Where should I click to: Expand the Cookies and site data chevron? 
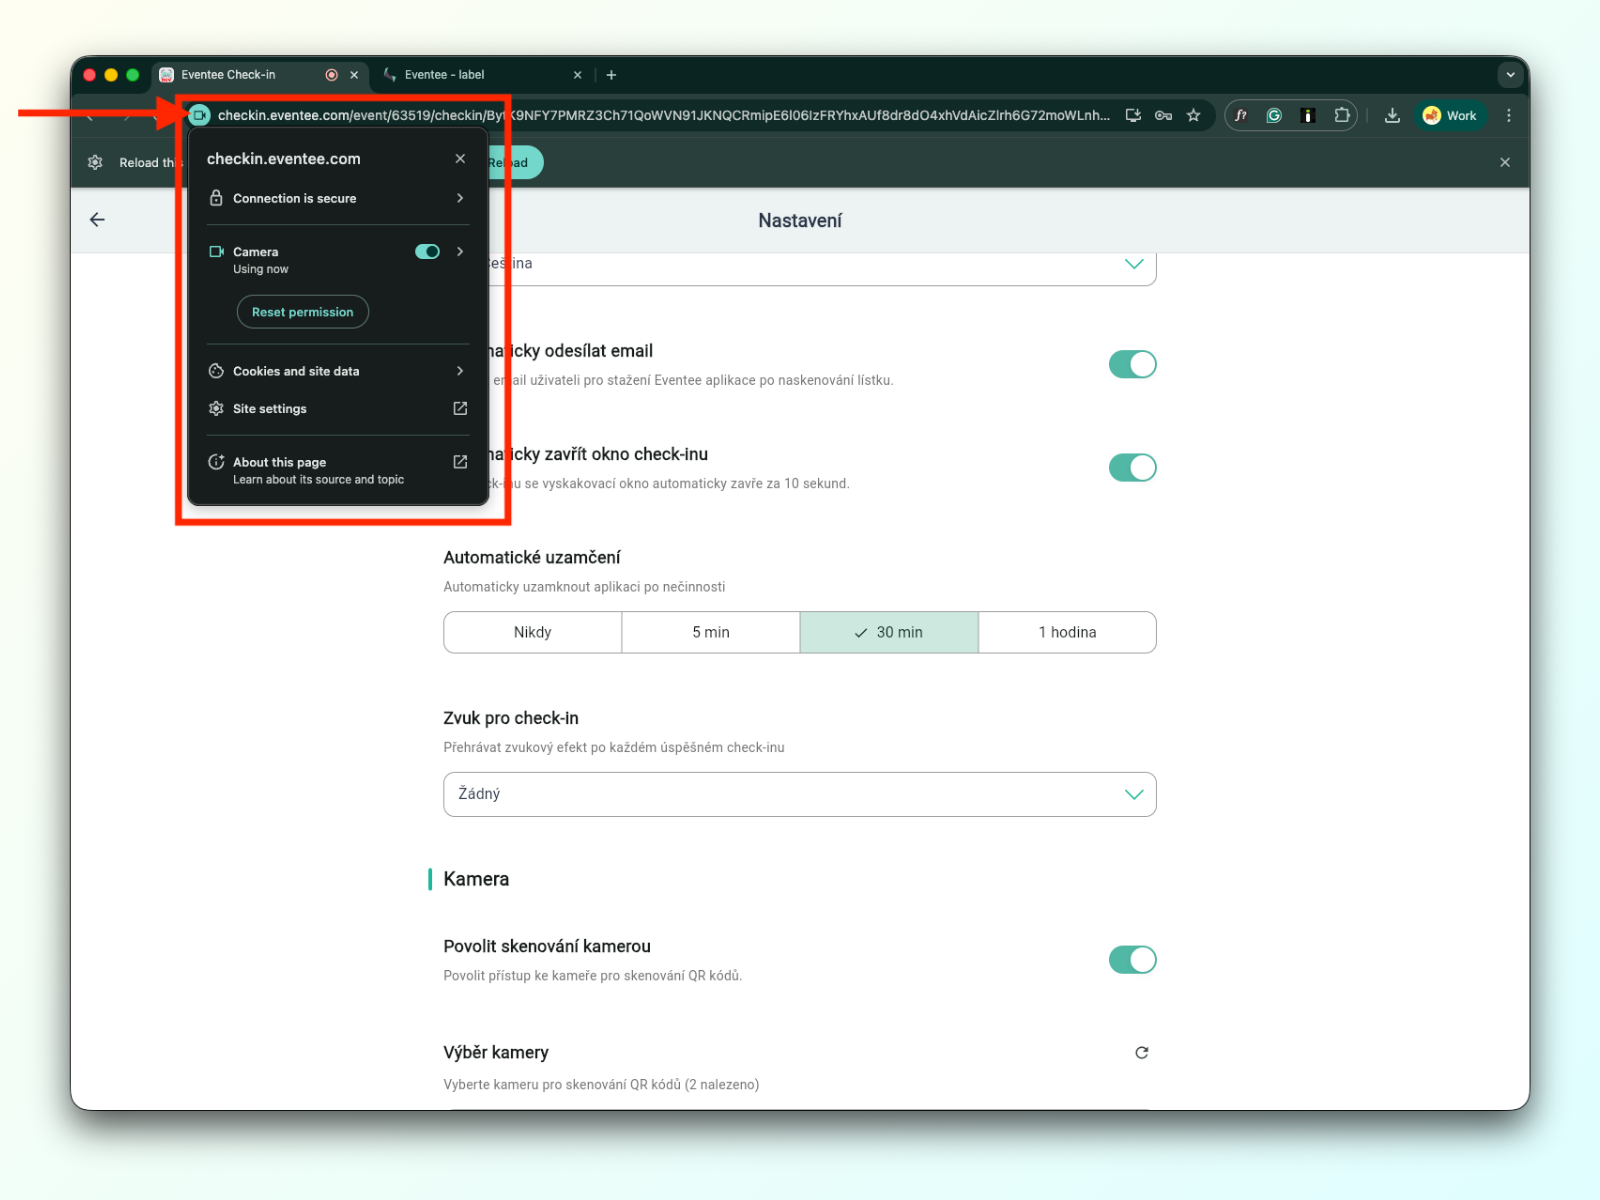(460, 371)
